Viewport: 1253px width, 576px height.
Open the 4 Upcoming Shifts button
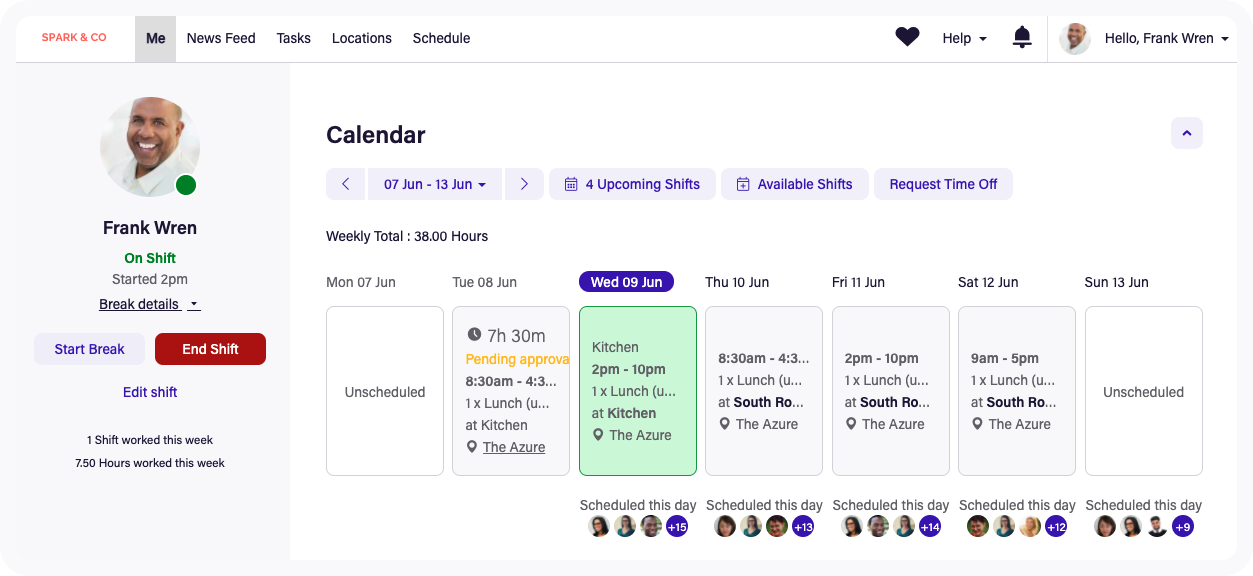click(632, 184)
